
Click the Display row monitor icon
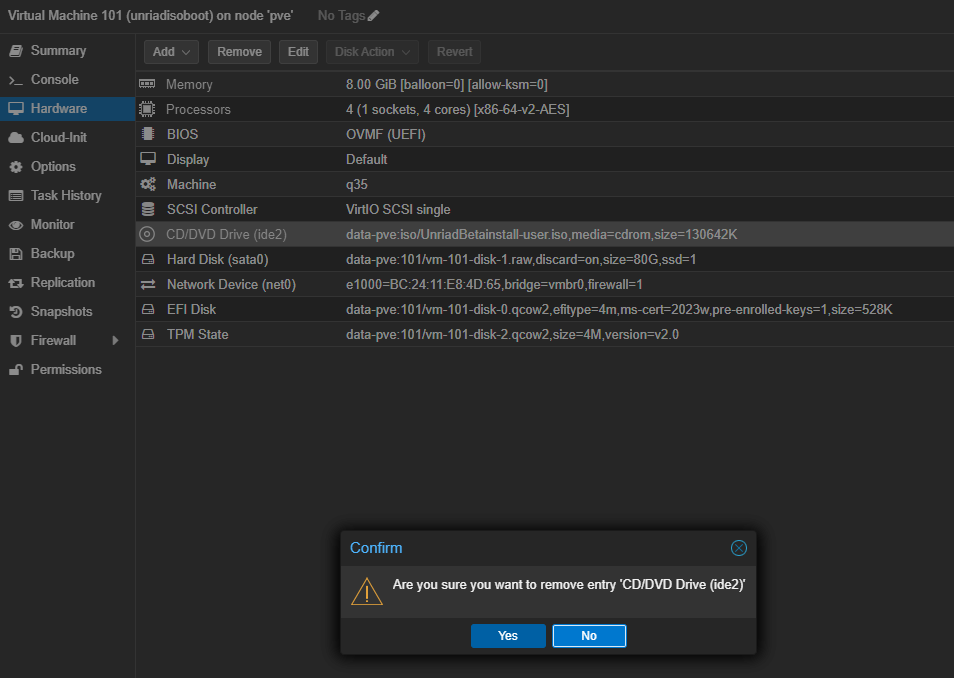pos(147,159)
